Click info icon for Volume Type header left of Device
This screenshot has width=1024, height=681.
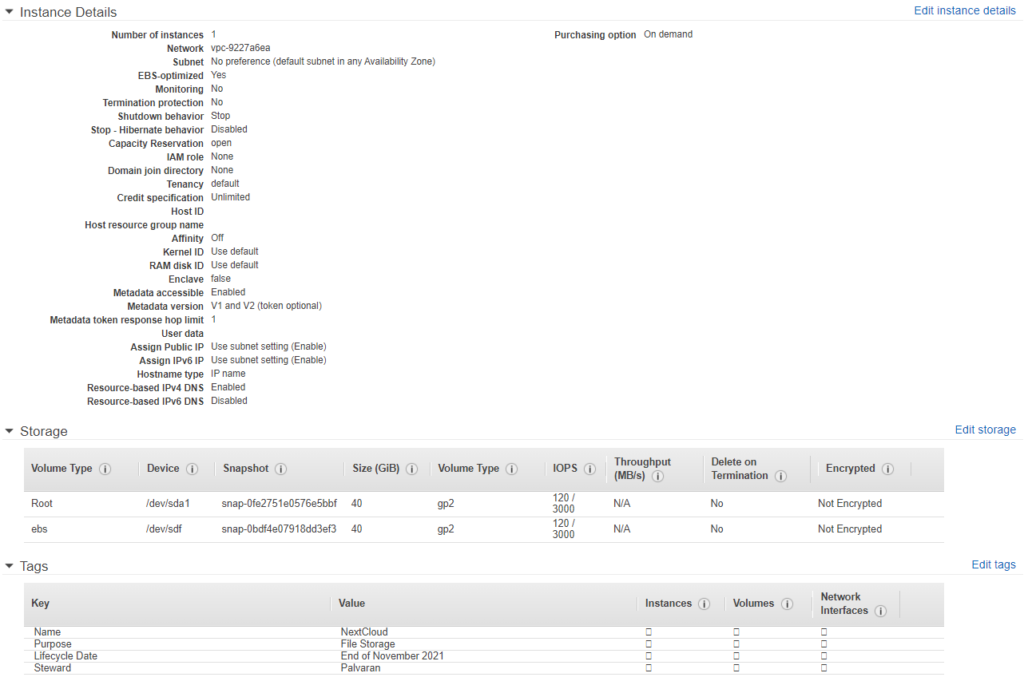point(105,469)
